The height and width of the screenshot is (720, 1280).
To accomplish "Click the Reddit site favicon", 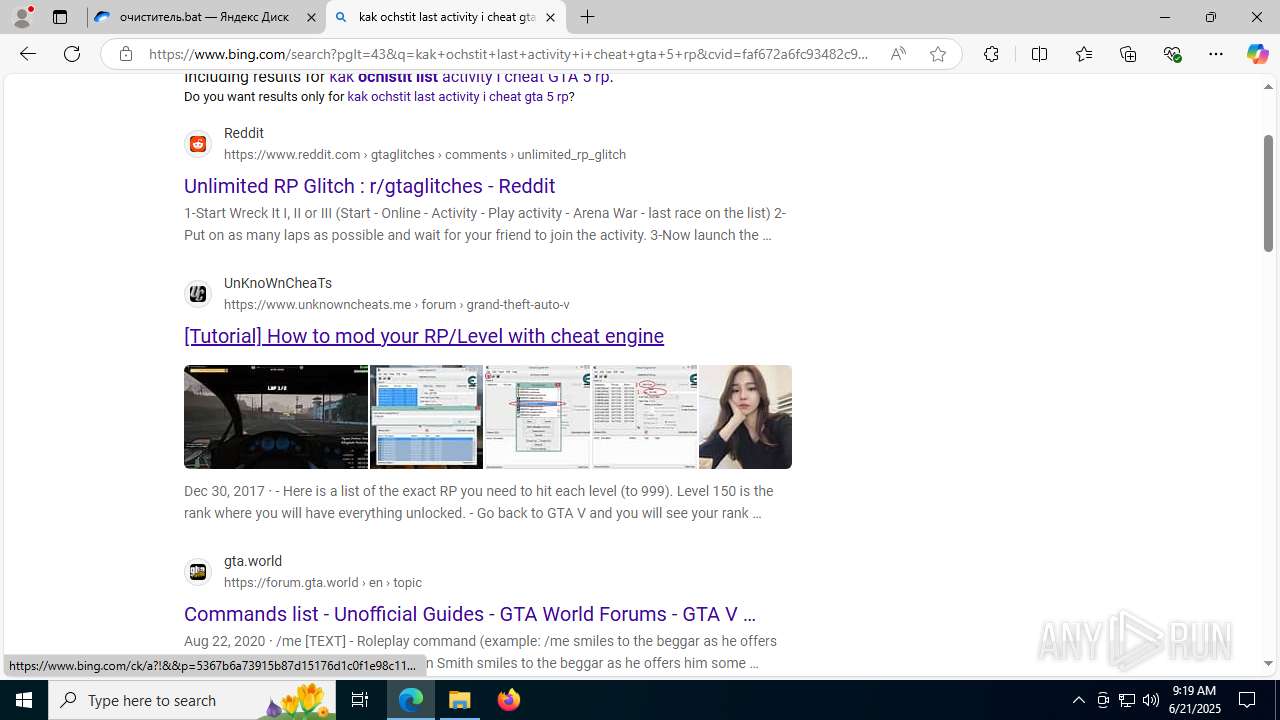I will pos(198,144).
